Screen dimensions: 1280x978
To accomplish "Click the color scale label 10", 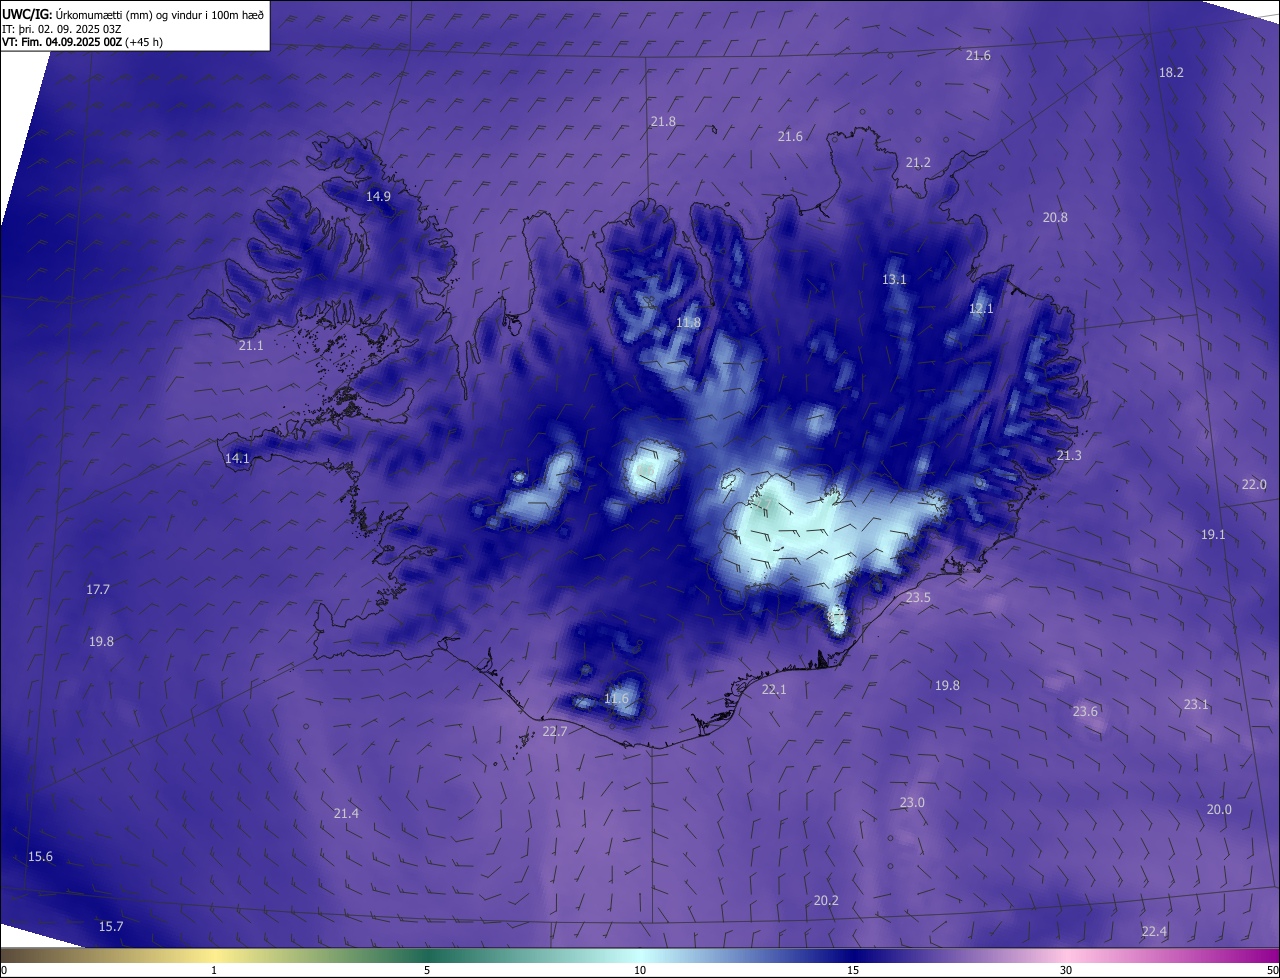I will [x=640, y=970].
